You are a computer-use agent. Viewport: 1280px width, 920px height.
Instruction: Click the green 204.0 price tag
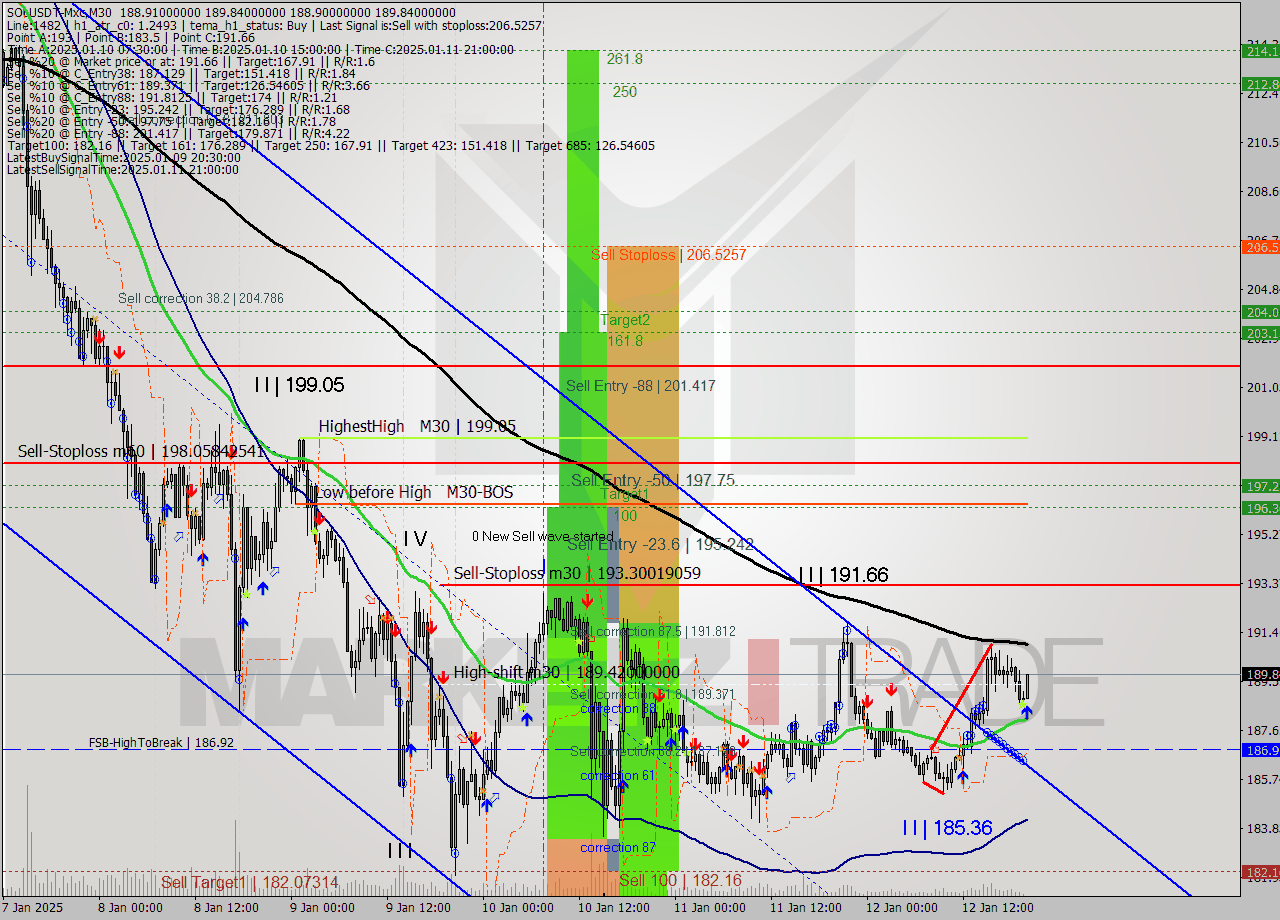click(1261, 312)
